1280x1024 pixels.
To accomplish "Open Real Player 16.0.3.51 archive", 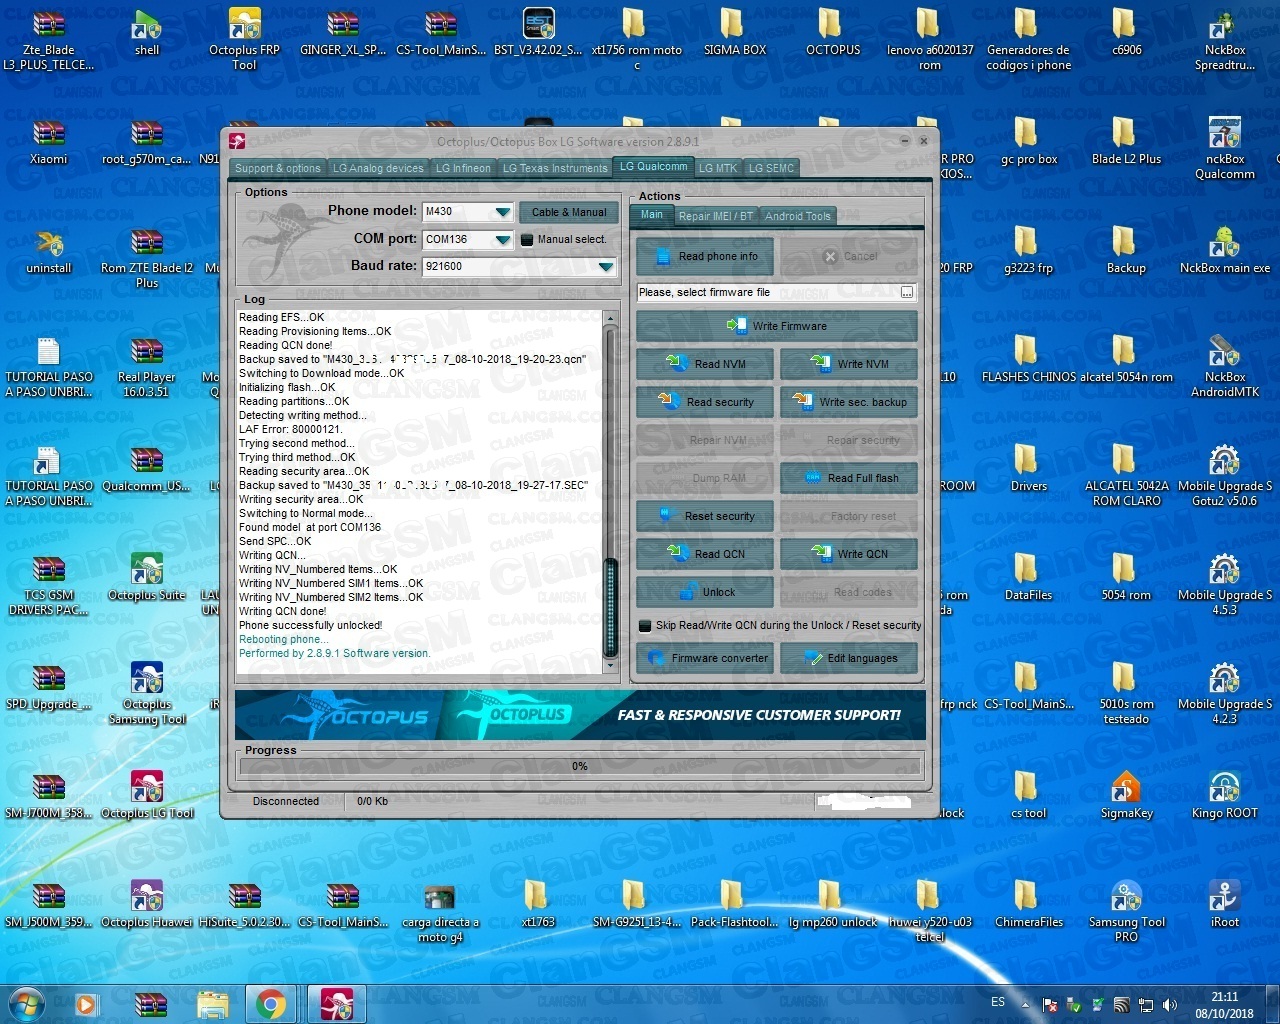I will 147,367.
